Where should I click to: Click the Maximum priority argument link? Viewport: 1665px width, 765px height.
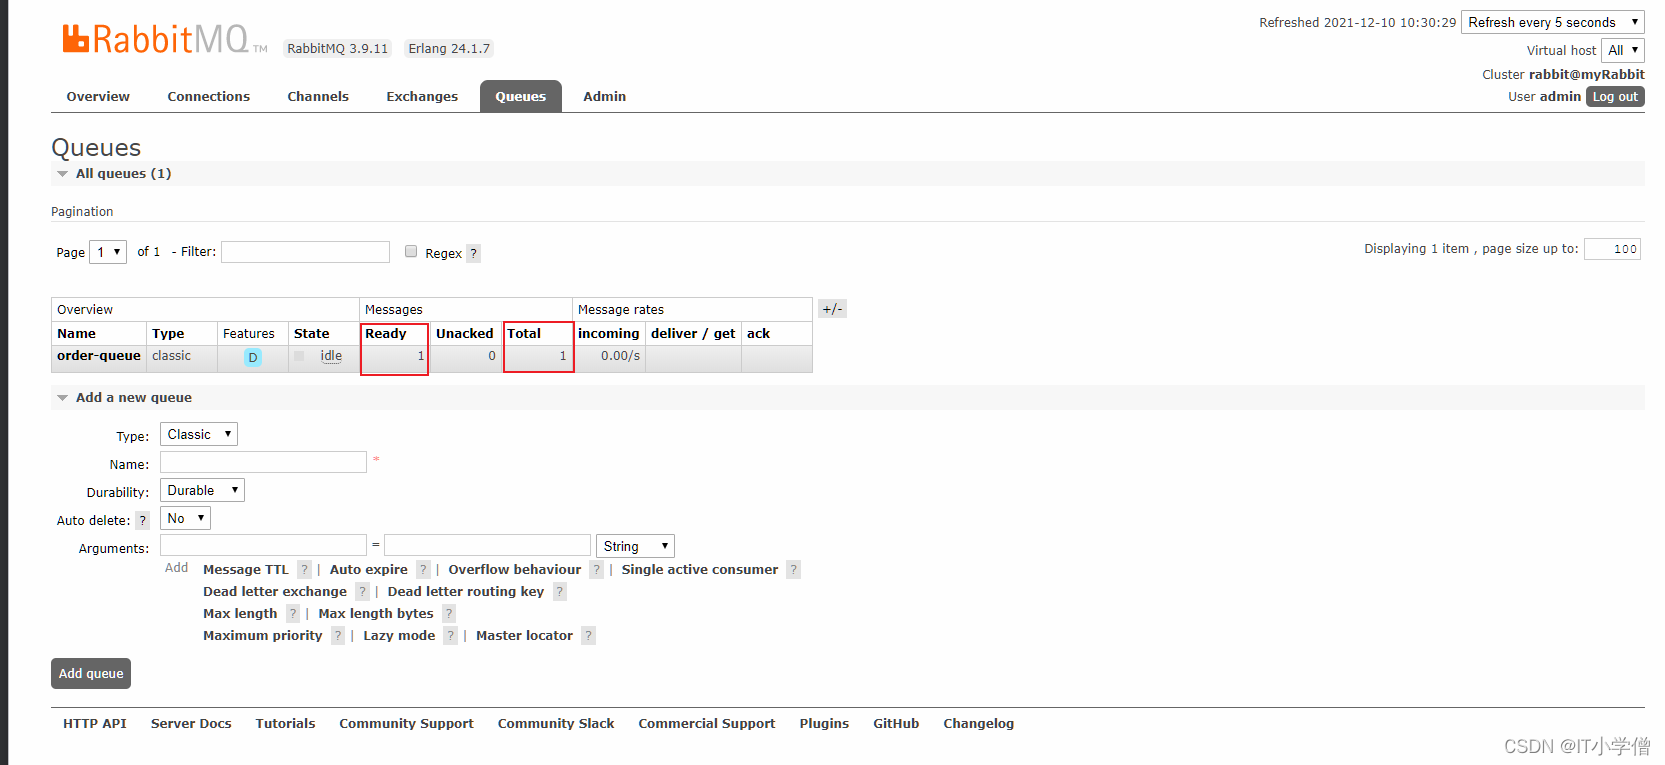[263, 636]
